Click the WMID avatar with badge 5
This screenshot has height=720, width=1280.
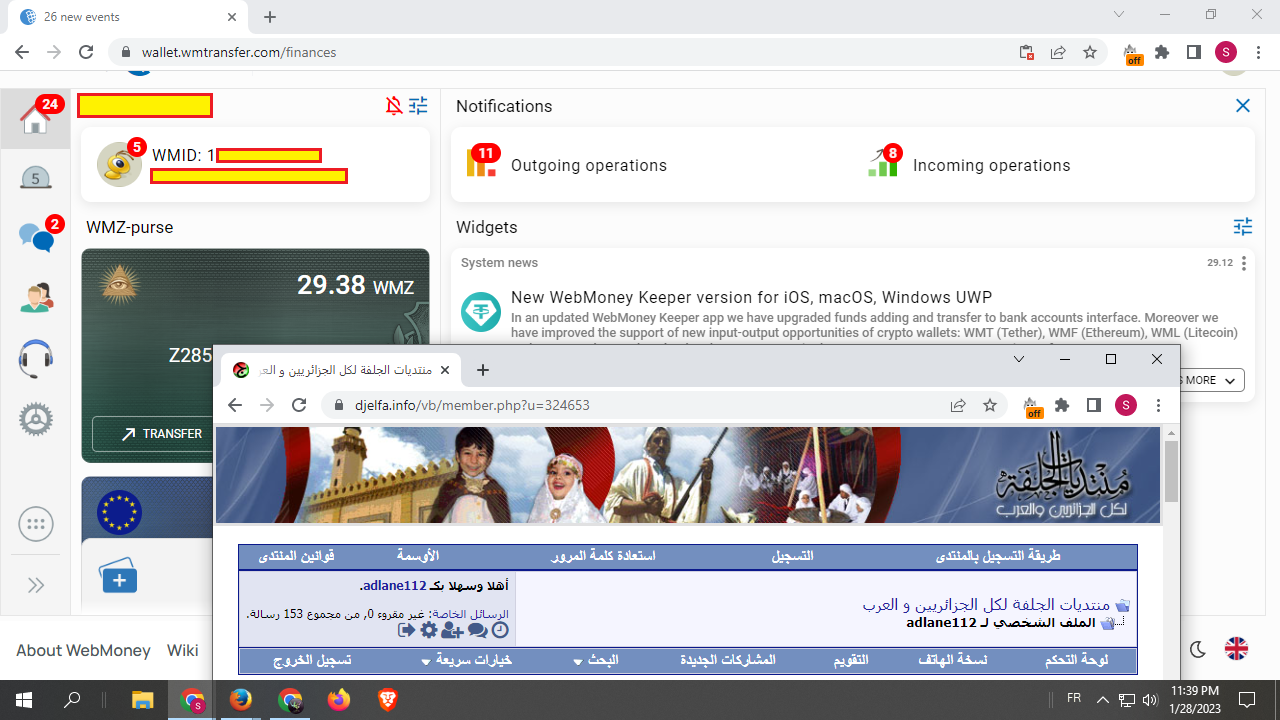click(x=119, y=164)
